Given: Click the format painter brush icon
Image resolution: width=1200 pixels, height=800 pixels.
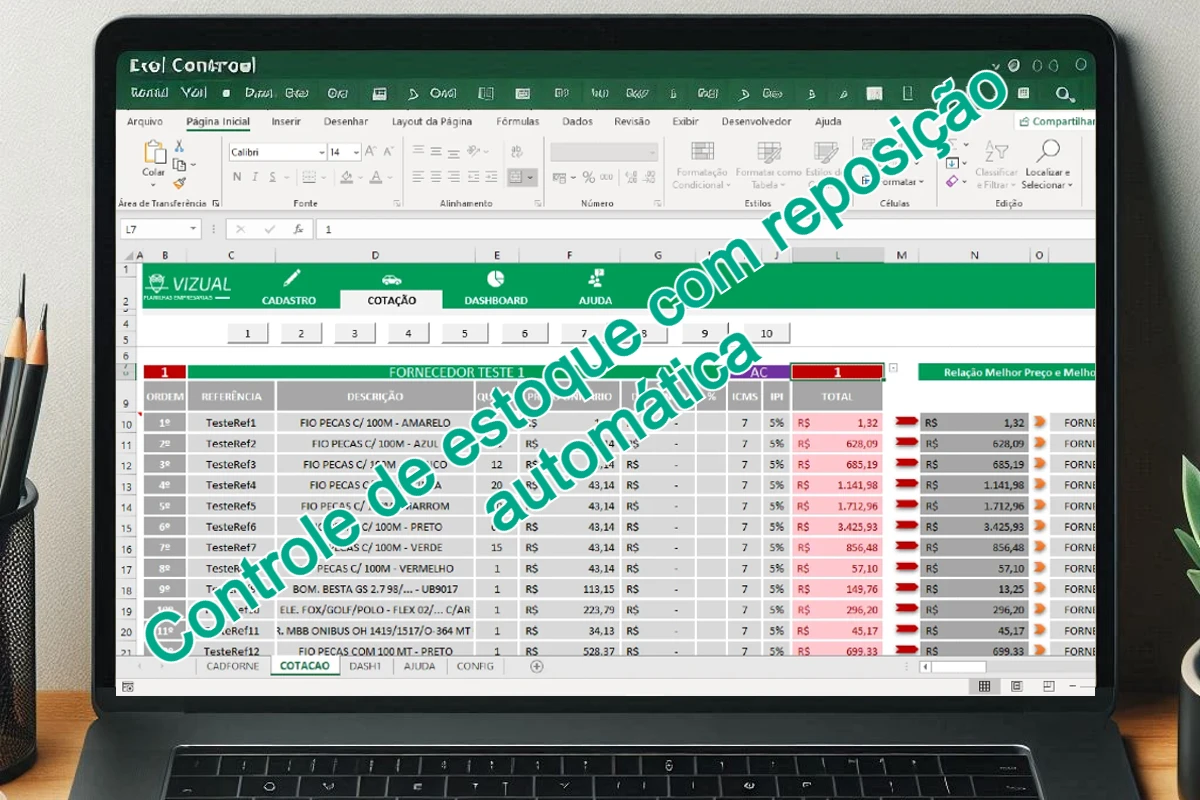Looking at the screenshot, I should (x=178, y=183).
